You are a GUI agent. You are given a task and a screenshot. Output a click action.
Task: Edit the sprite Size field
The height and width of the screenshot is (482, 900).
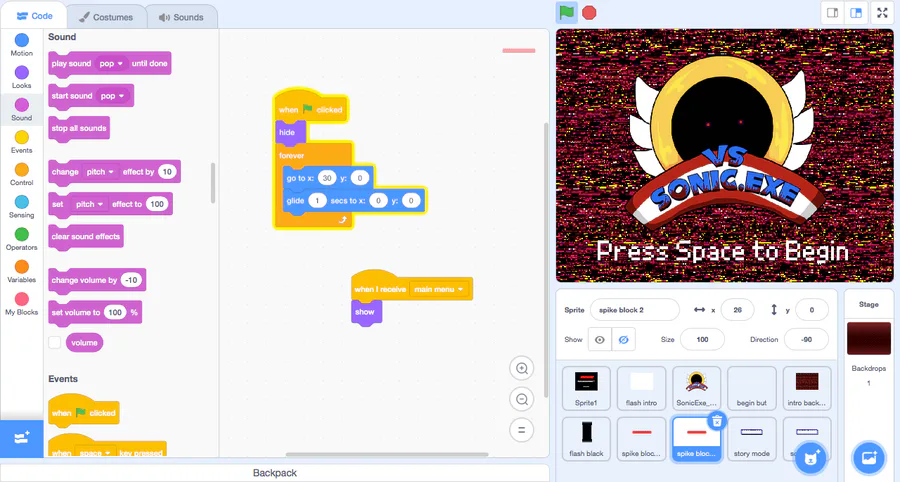point(702,340)
